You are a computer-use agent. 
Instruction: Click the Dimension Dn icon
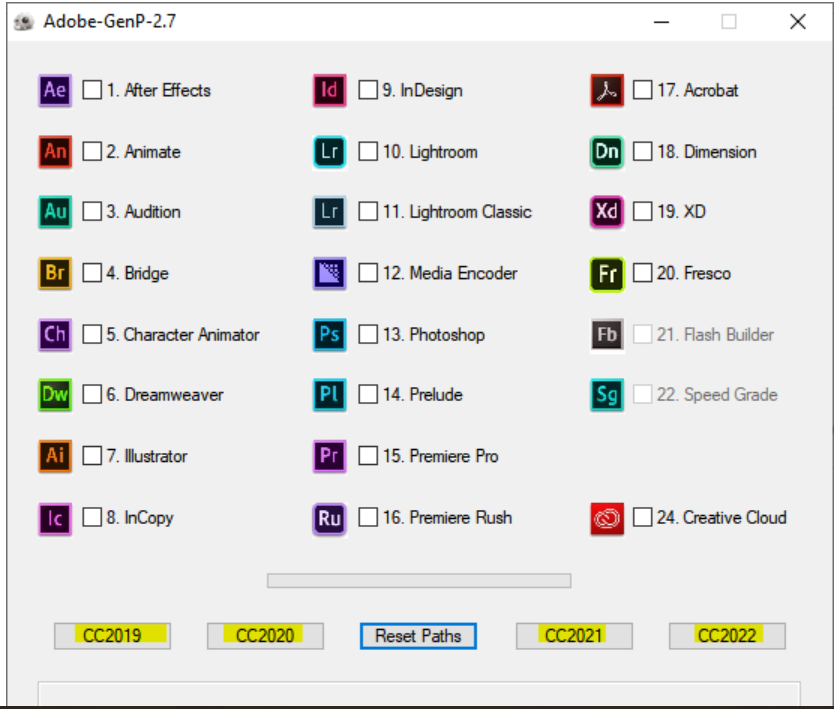pos(607,152)
